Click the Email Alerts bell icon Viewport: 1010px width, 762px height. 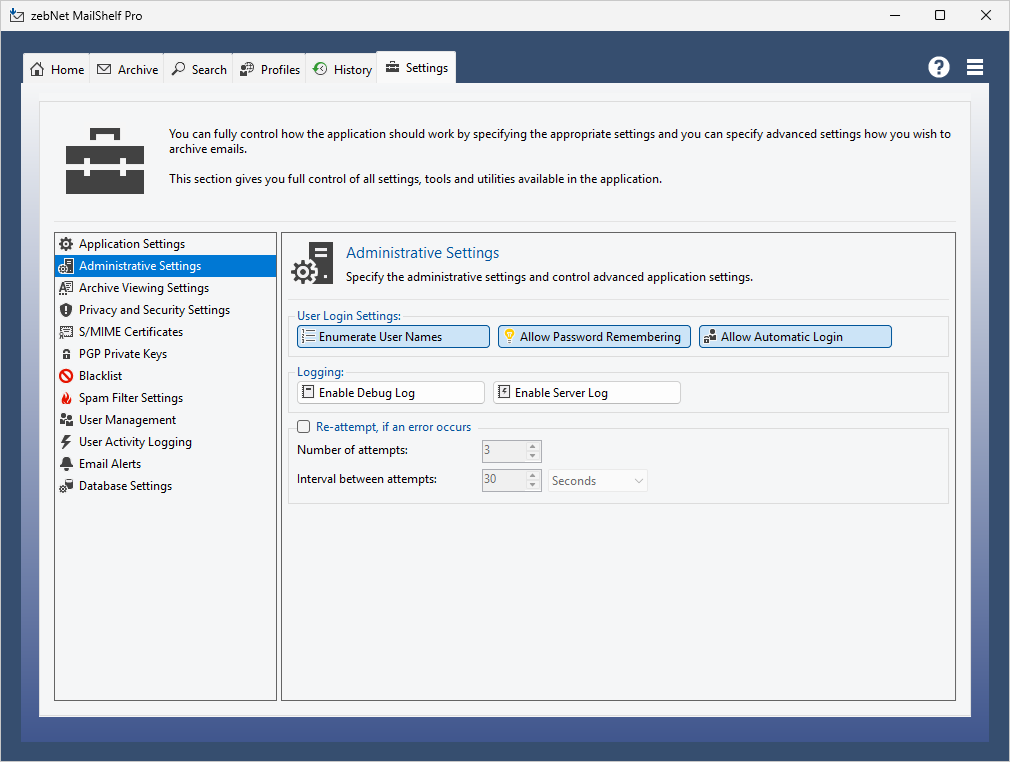[x=66, y=464]
